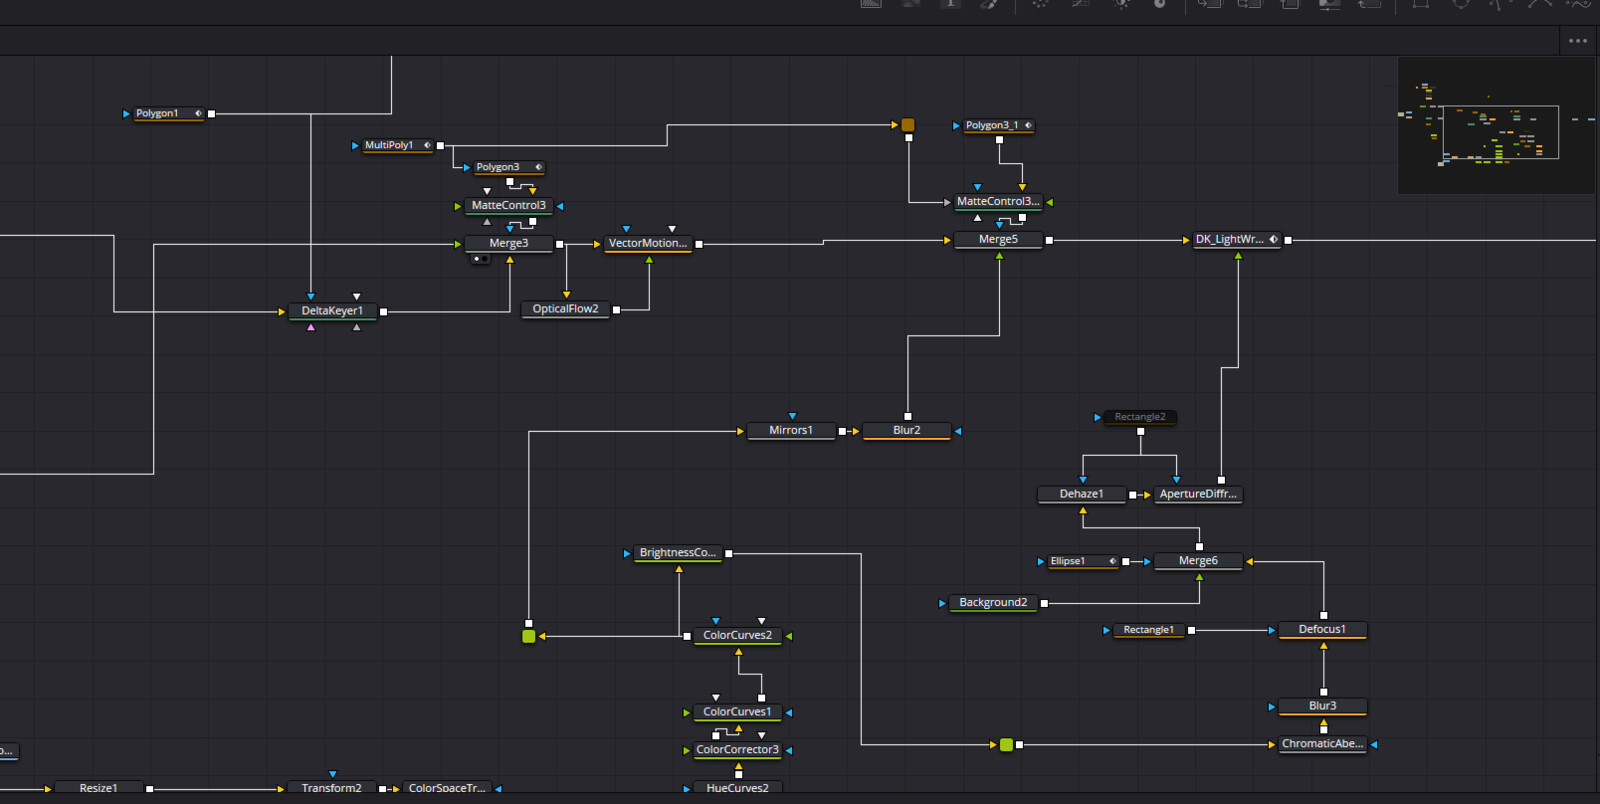Screen dimensions: 1600x804
Task: Click the output square of OpticalFlow2 node
Action: (x=616, y=310)
